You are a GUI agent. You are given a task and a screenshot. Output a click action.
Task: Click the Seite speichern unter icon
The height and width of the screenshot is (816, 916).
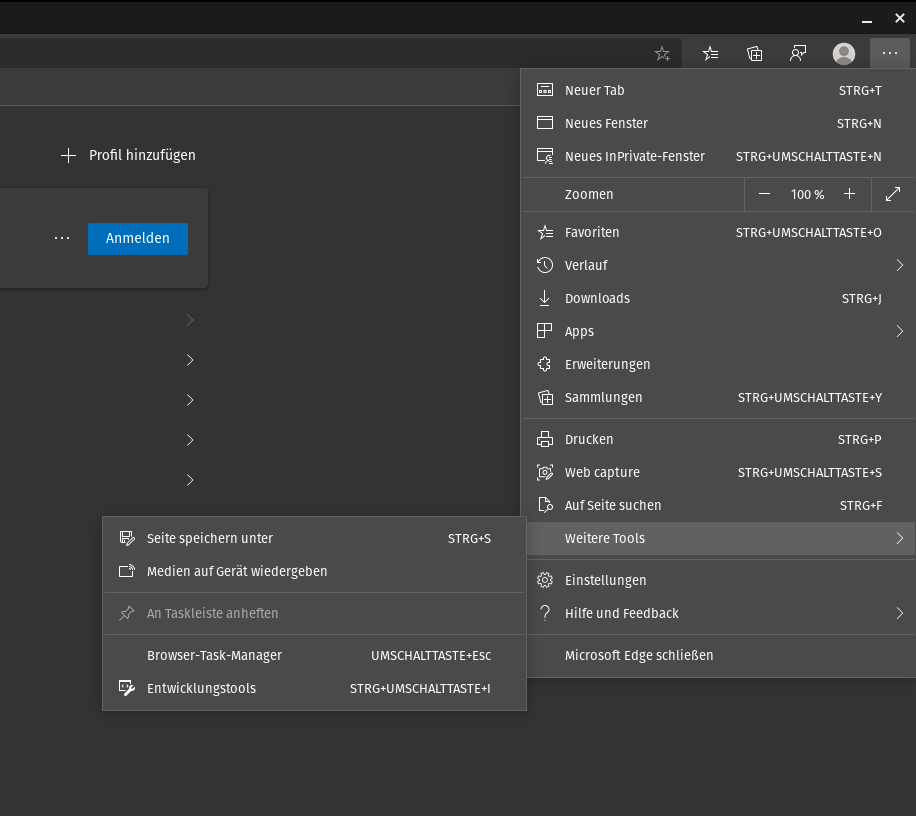127,538
